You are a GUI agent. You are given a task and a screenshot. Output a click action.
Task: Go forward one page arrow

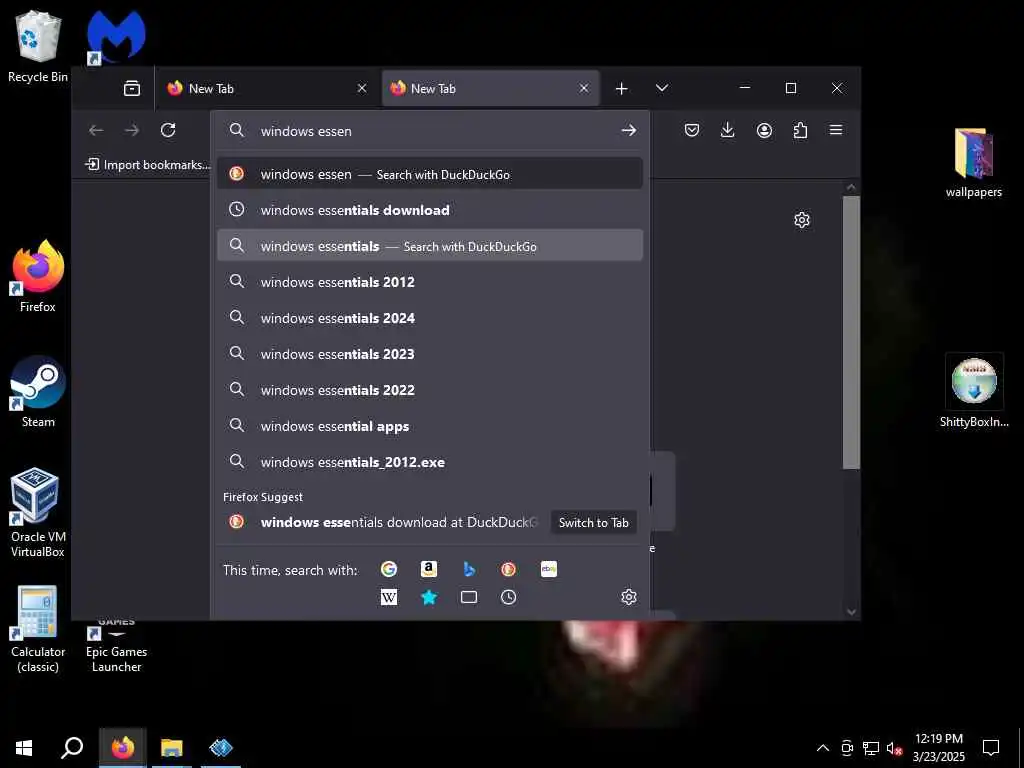coord(132,131)
